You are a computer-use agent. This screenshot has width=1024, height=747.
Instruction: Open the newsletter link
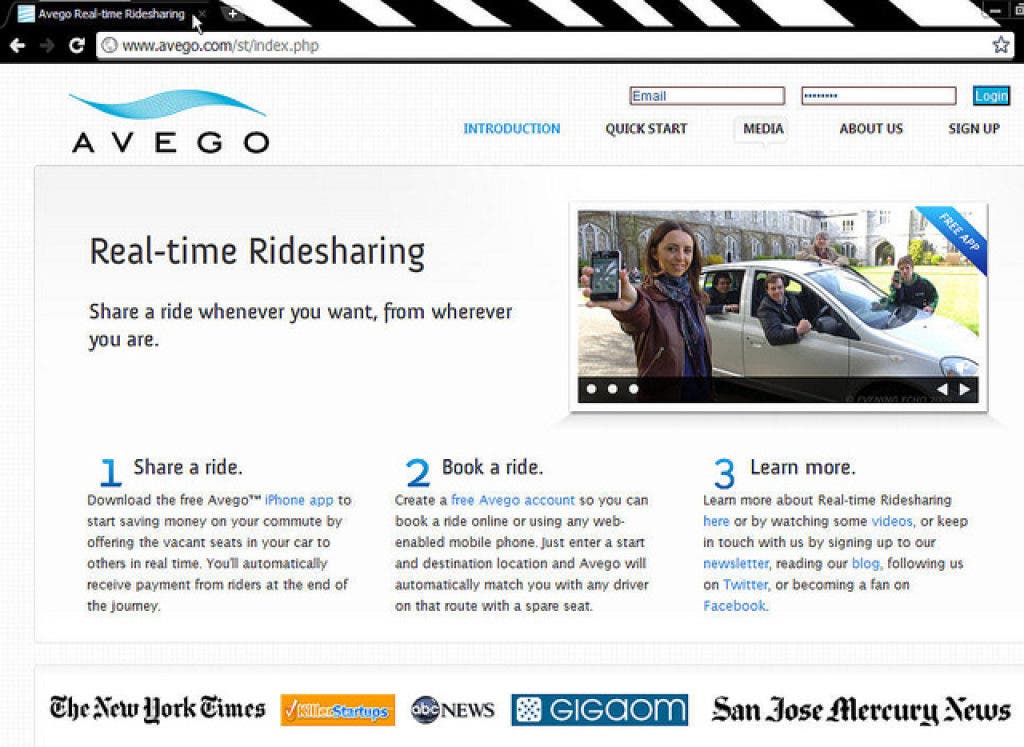[736, 563]
